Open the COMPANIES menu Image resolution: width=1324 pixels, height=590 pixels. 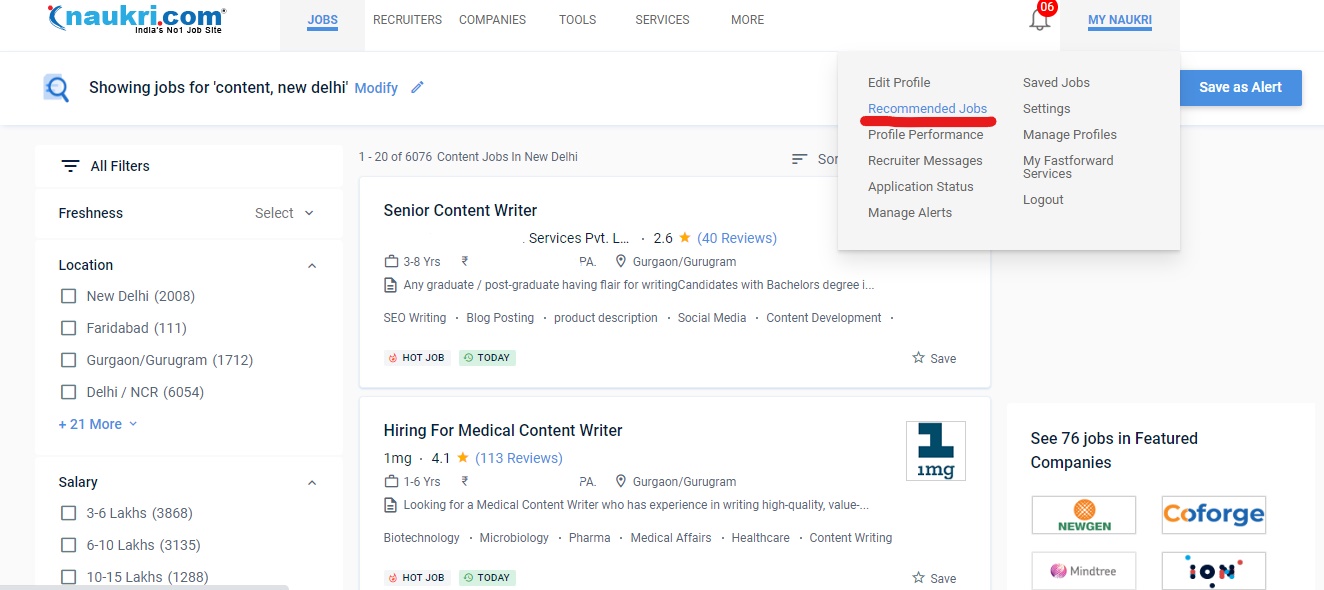(x=492, y=20)
